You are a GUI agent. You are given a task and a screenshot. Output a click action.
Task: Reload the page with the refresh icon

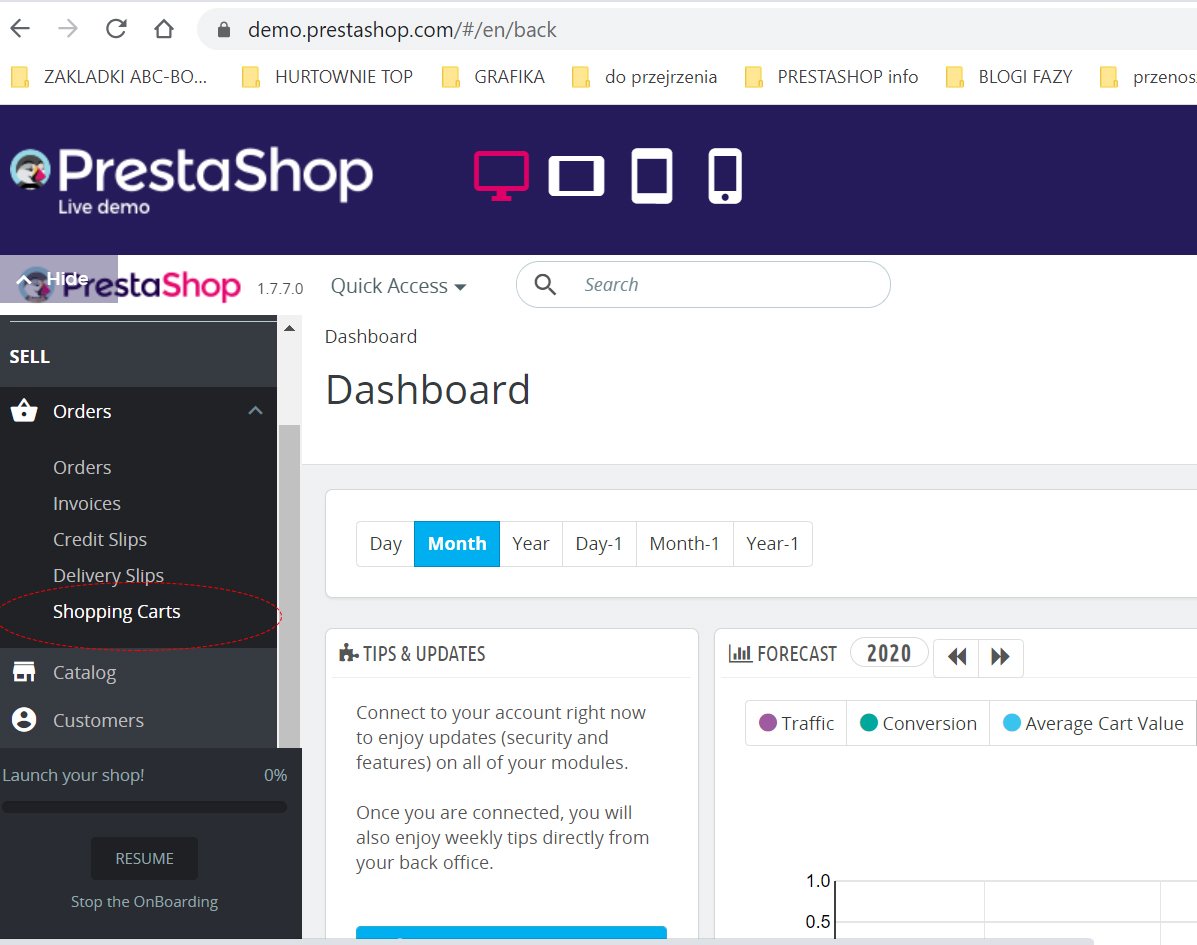(x=116, y=29)
